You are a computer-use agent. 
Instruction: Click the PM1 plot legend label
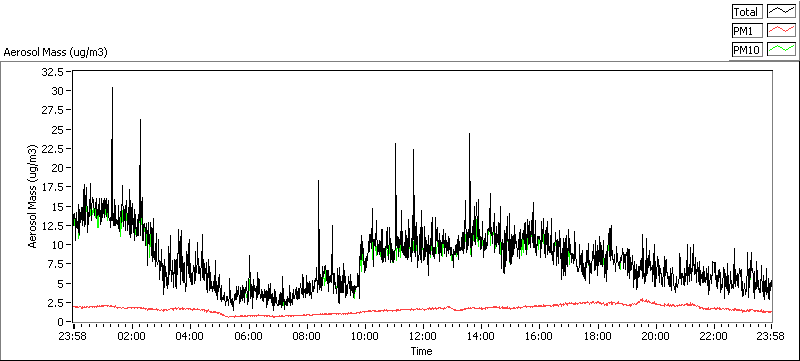747,31
